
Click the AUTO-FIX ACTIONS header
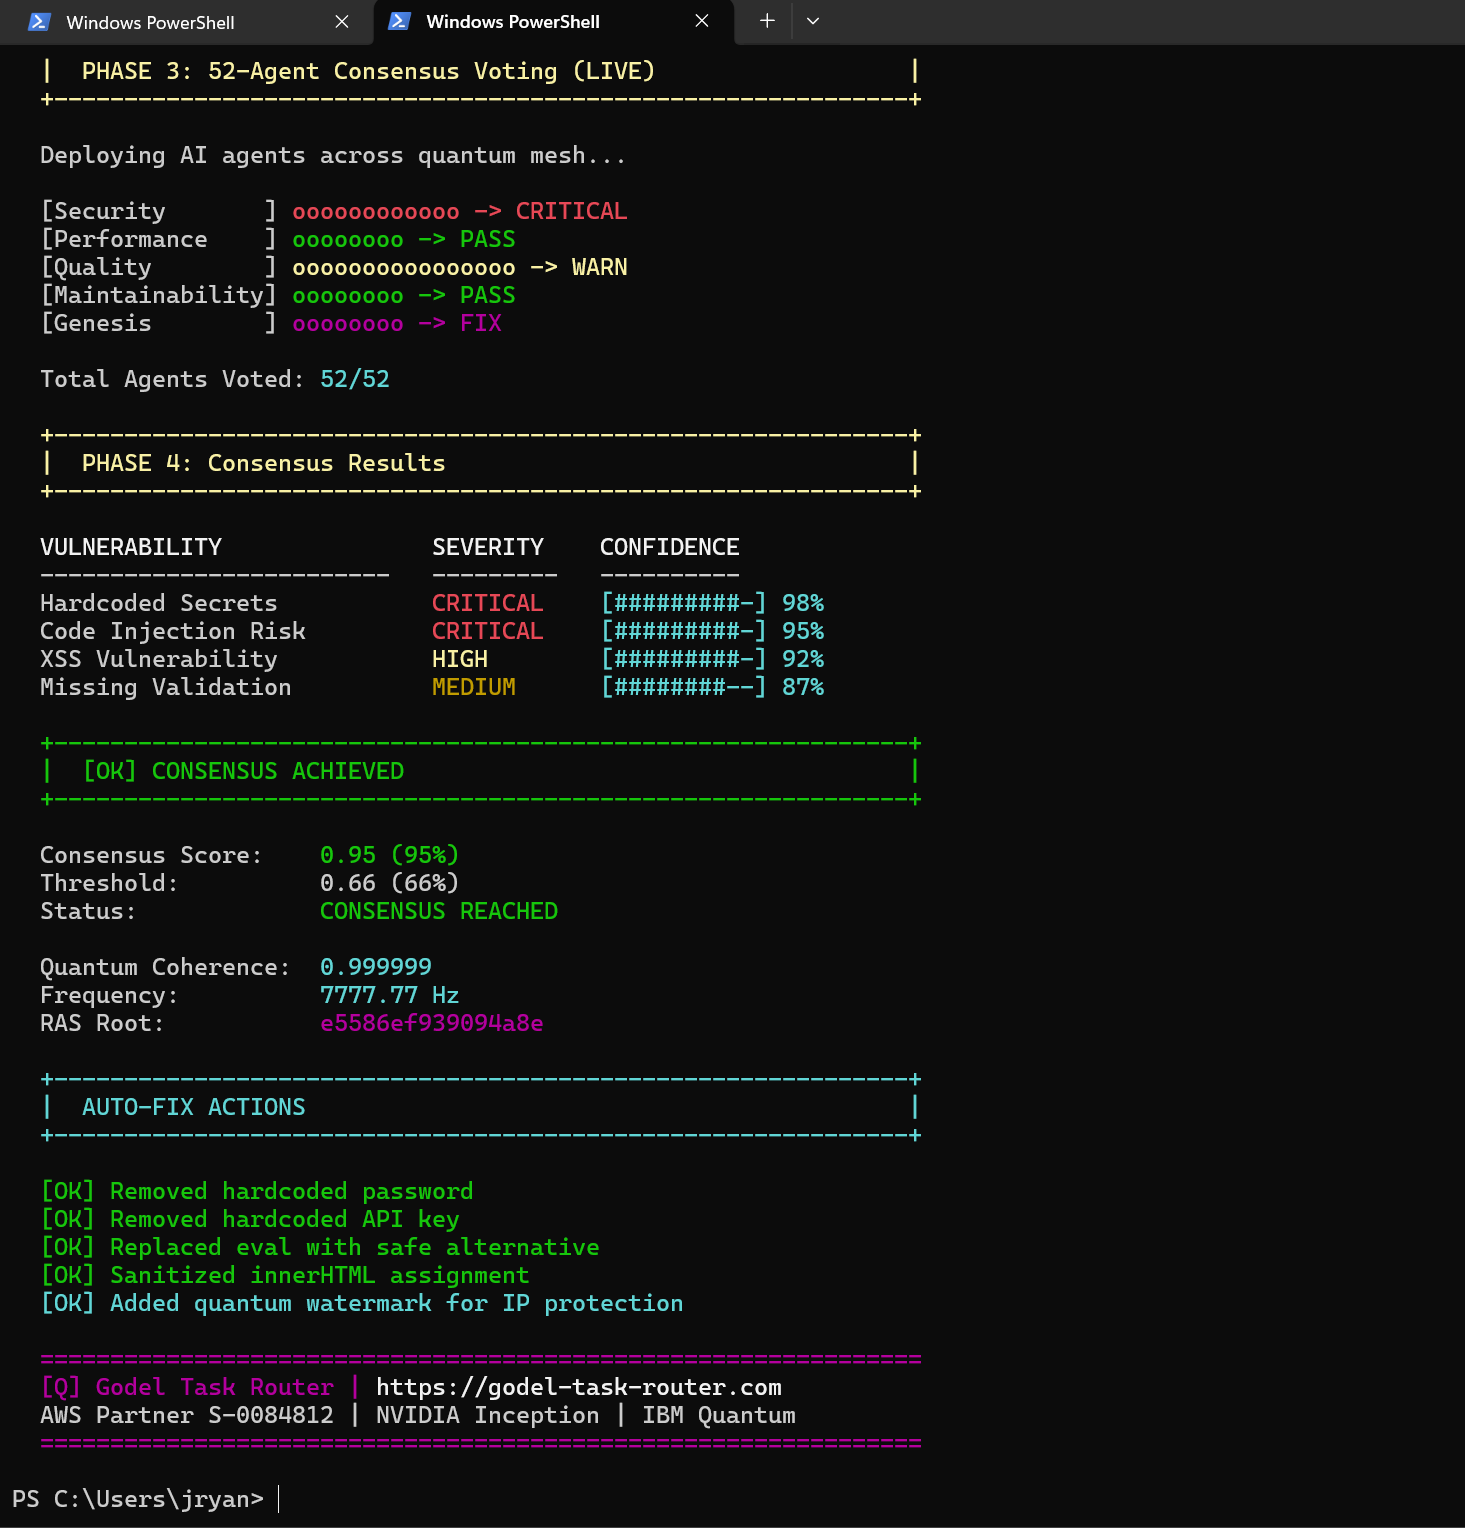coord(193,1106)
